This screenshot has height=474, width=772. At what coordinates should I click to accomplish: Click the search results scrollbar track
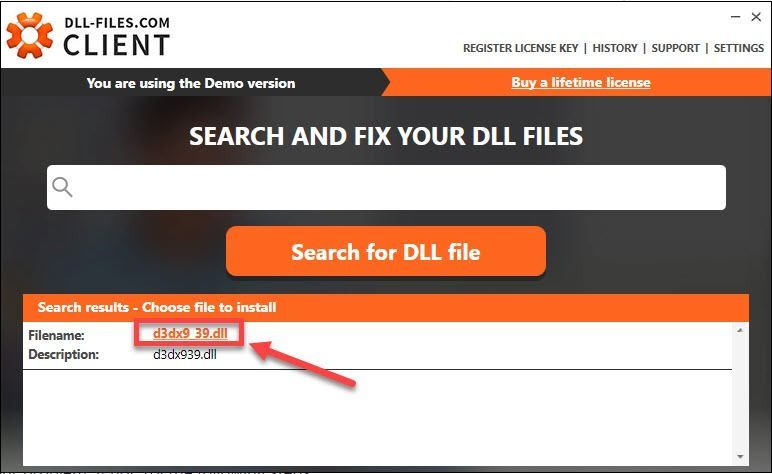[x=740, y=394]
